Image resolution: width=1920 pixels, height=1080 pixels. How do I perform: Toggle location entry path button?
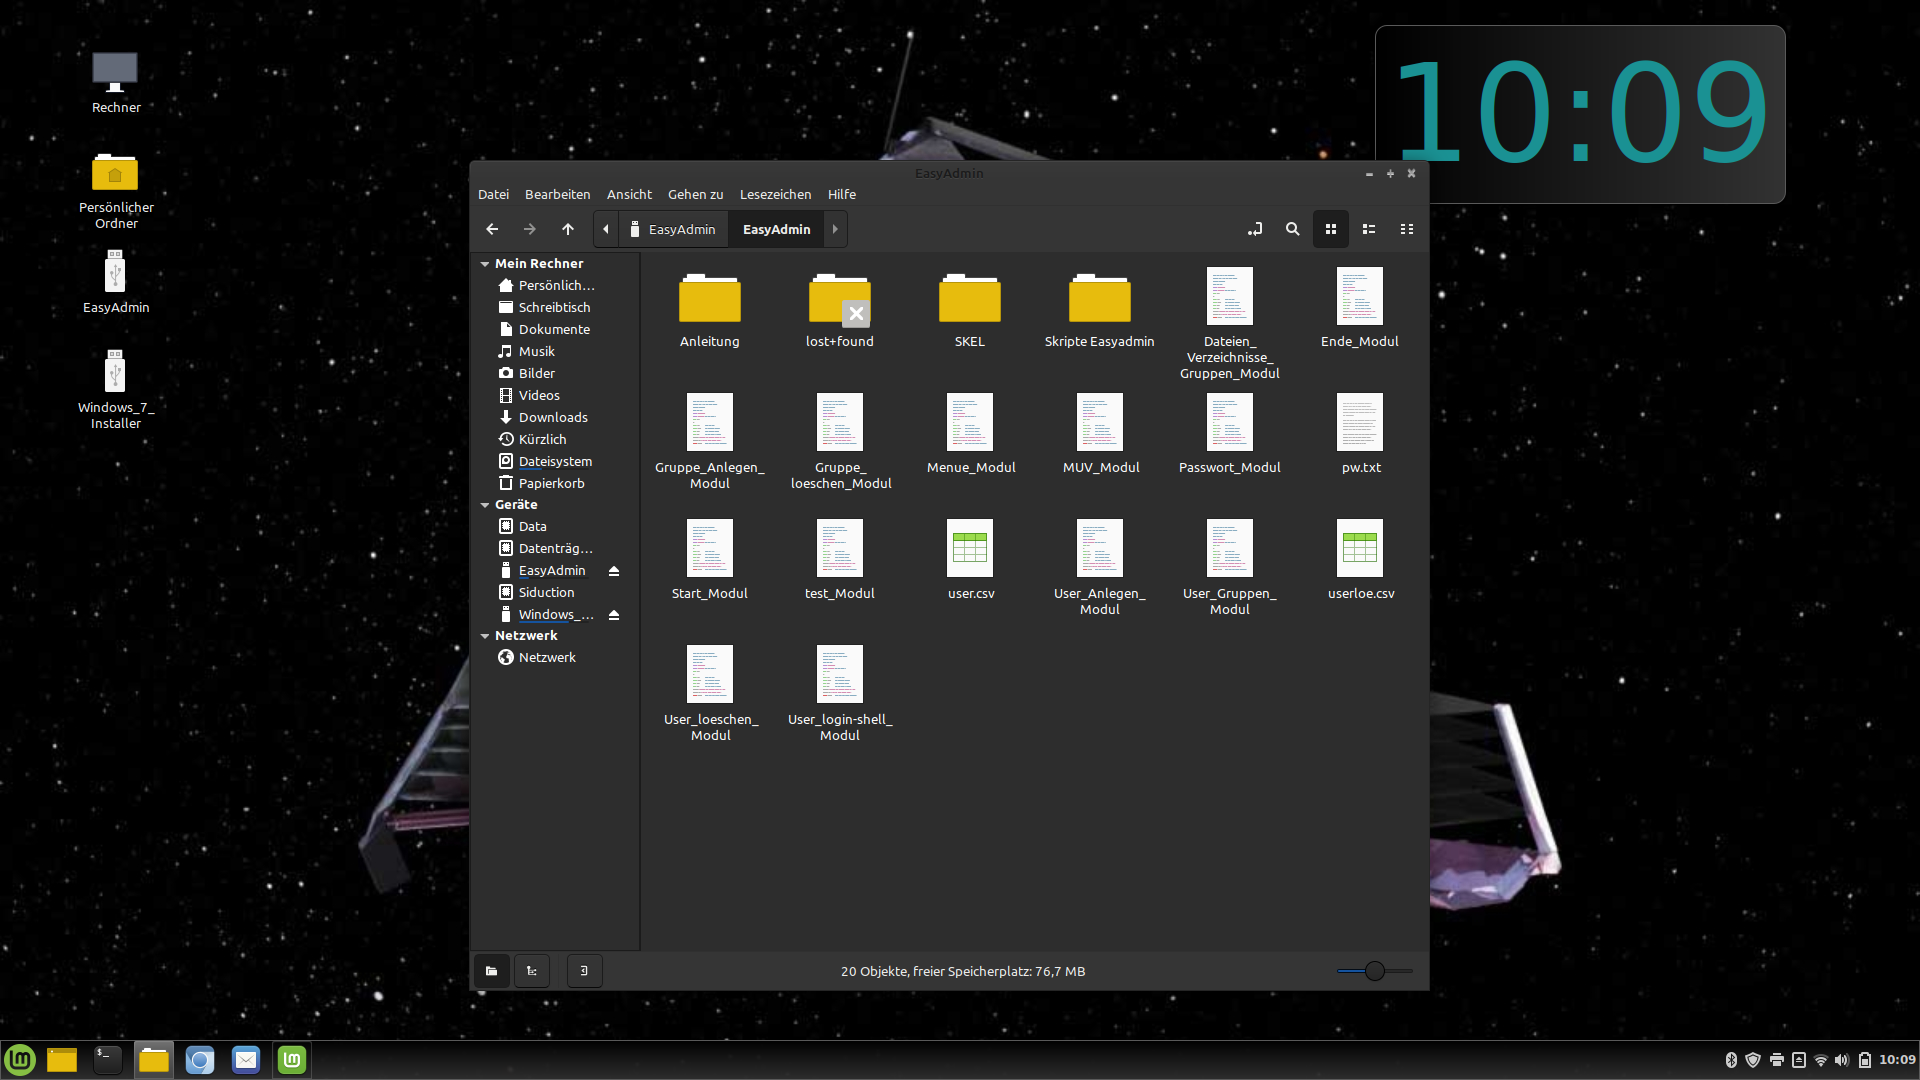coord(1254,229)
